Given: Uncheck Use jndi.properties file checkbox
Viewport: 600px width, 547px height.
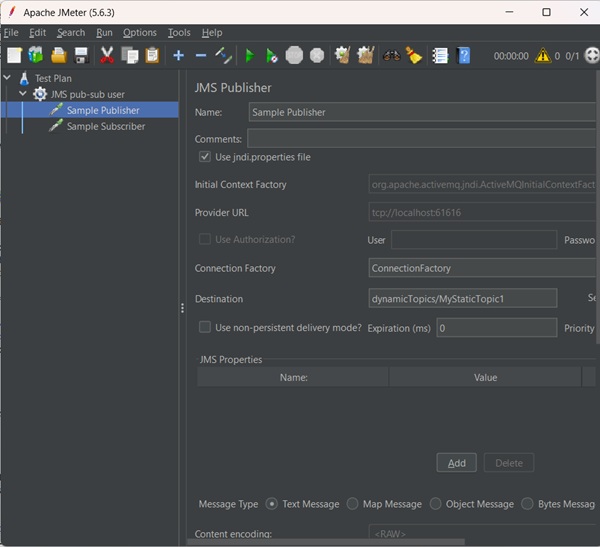Looking at the screenshot, I should coord(205,157).
